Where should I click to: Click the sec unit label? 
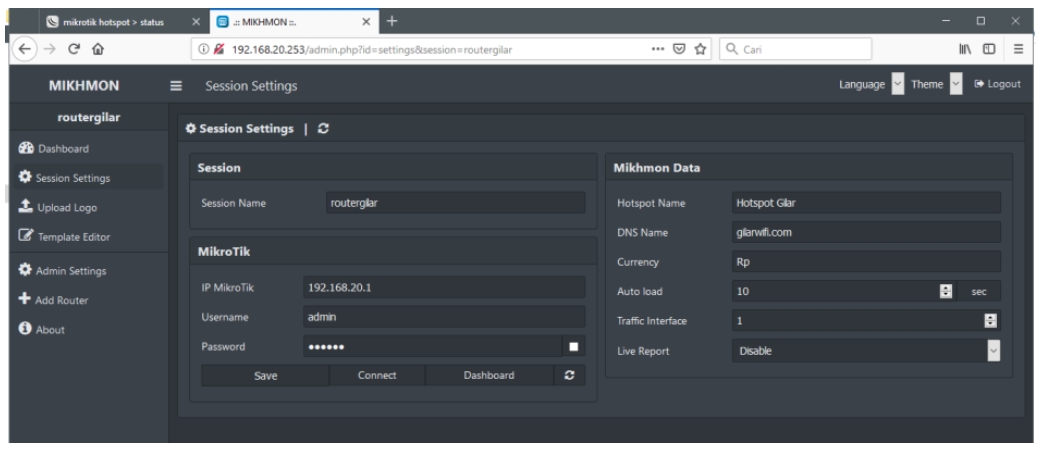click(x=979, y=291)
